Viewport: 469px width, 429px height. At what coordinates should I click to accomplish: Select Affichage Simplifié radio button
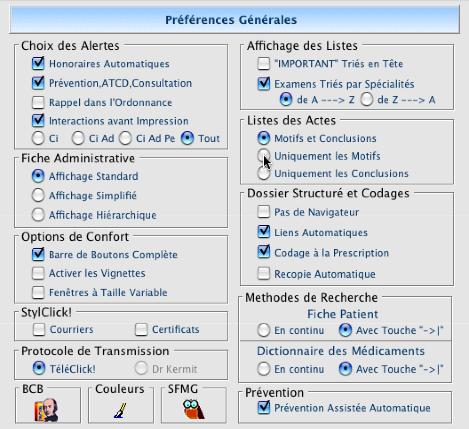(x=38, y=195)
